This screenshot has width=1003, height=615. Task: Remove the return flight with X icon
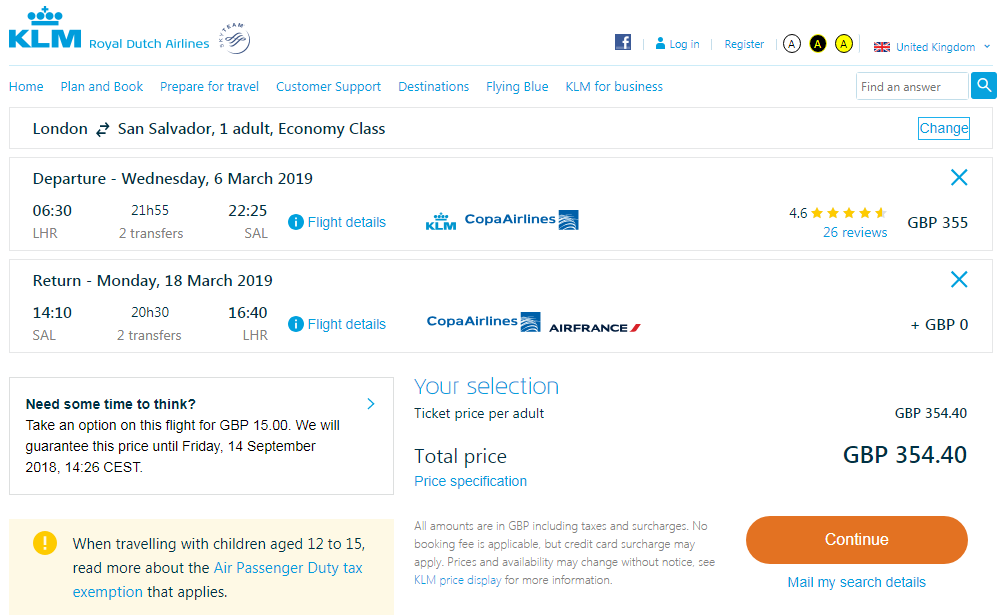[x=958, y=279]
